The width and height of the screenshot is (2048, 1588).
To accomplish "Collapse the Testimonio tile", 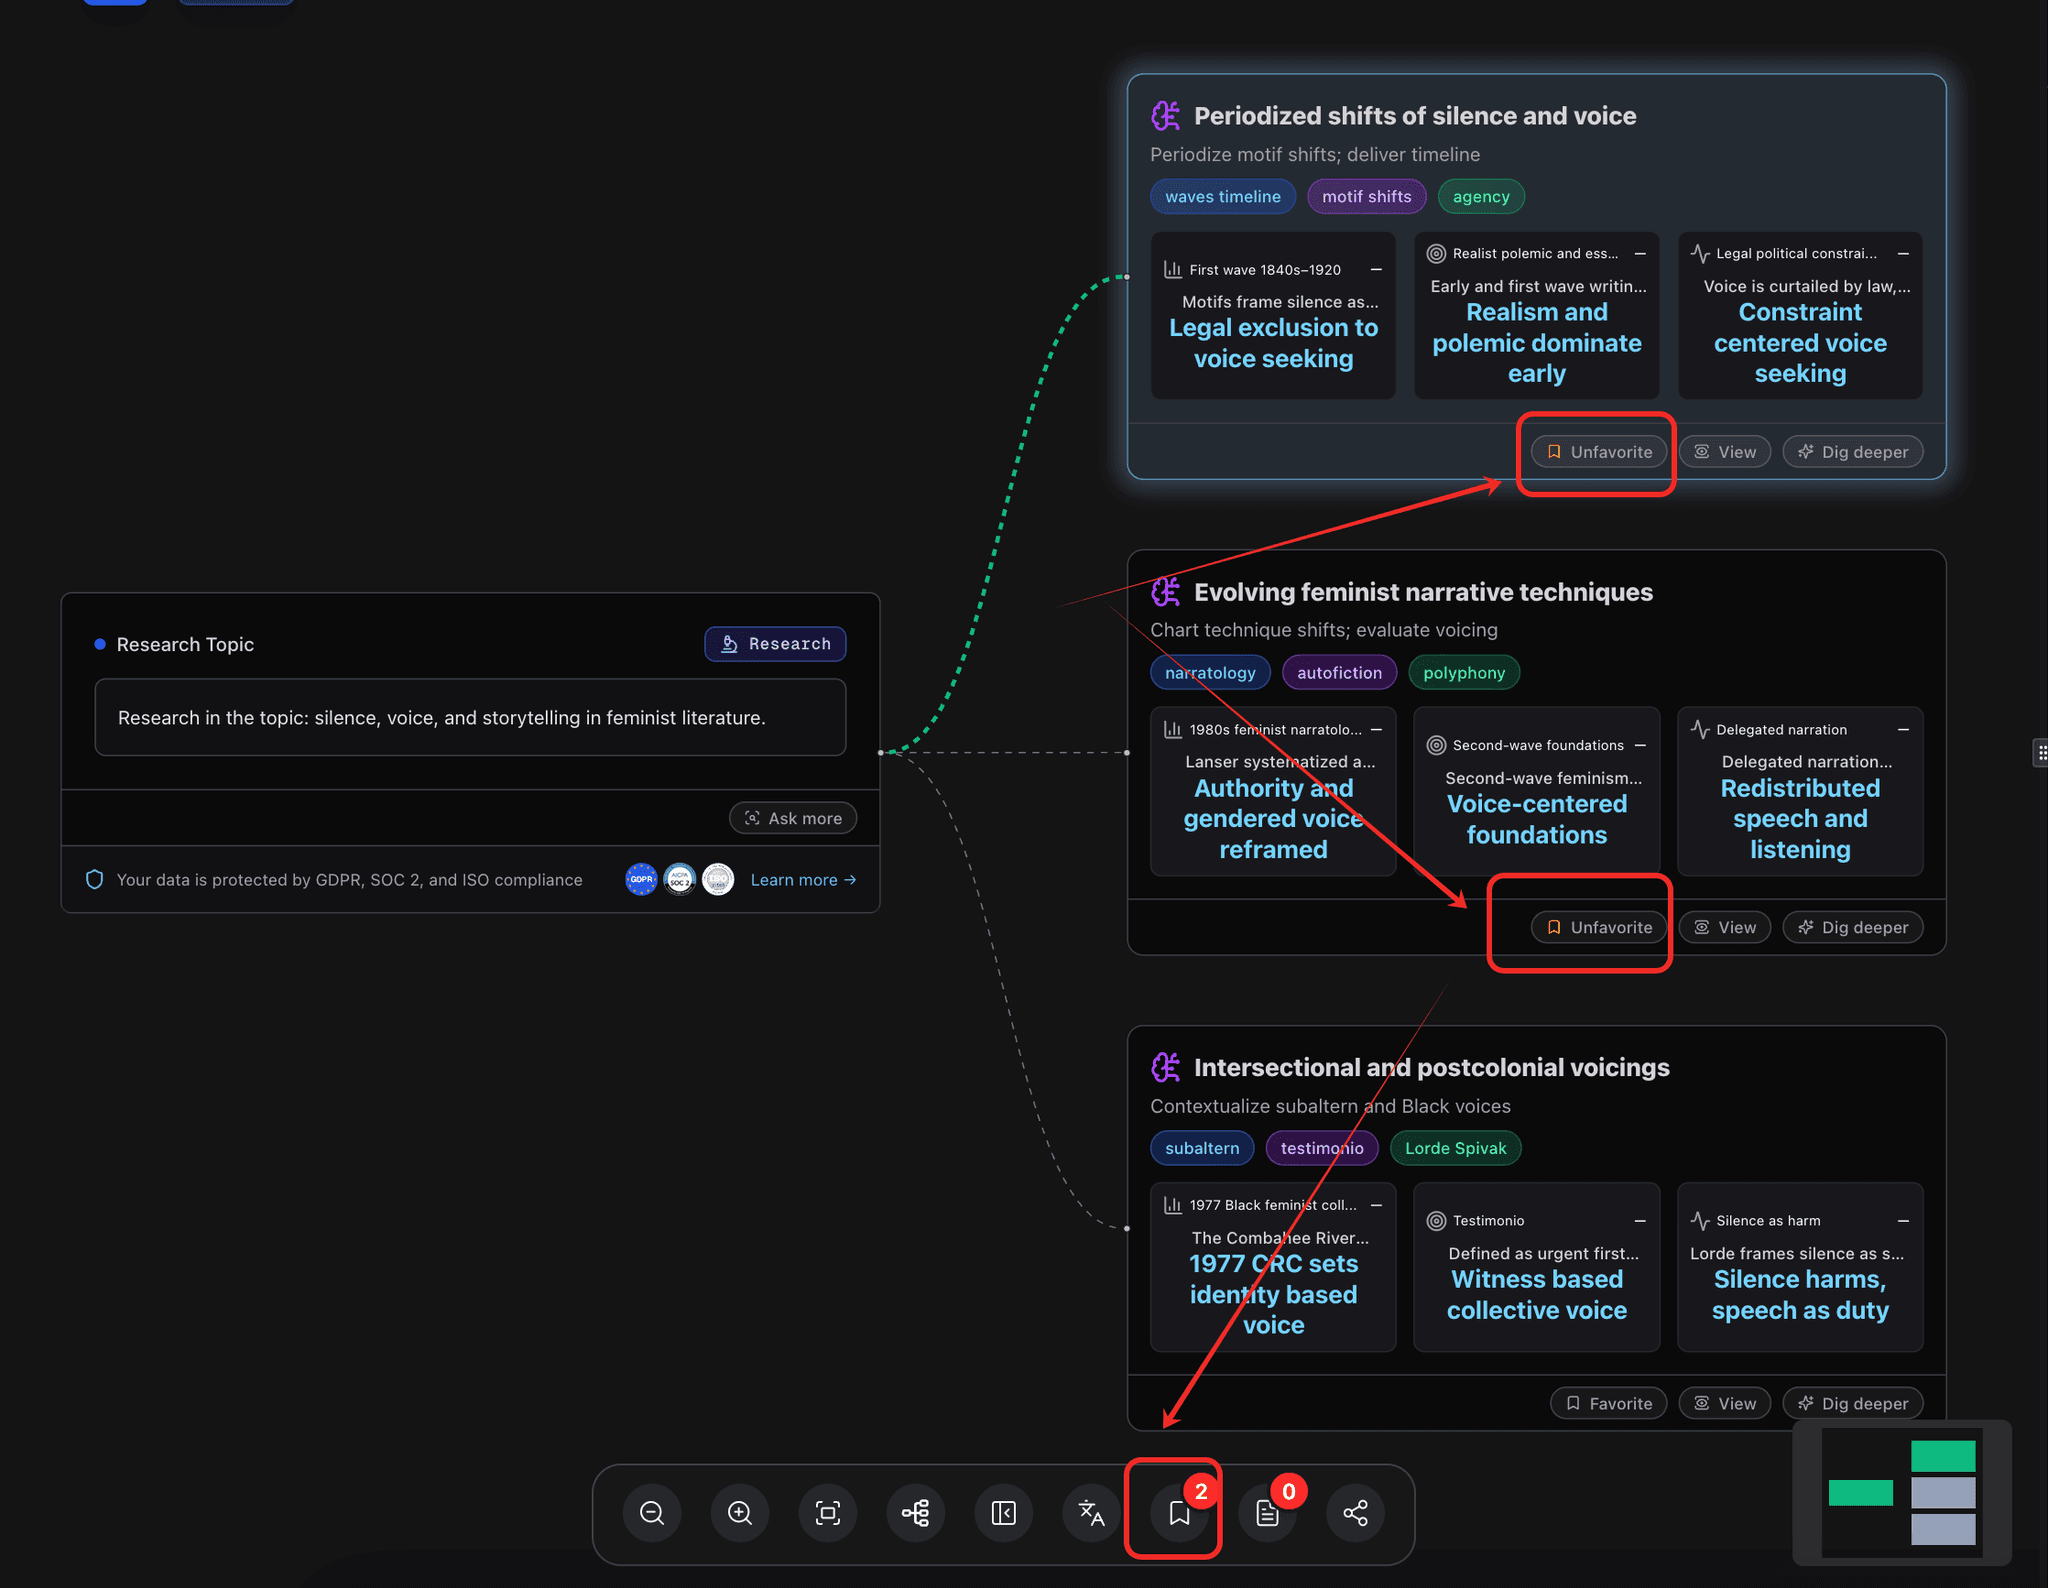I will [1640, 1220].
